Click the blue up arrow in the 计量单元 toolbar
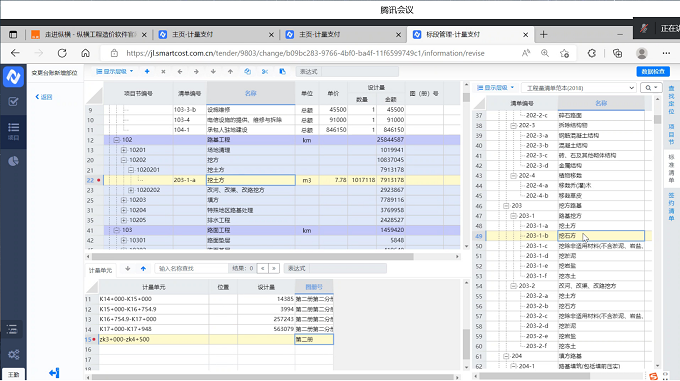The height and width of the screenshot is (381, 680). pos(143,269)
